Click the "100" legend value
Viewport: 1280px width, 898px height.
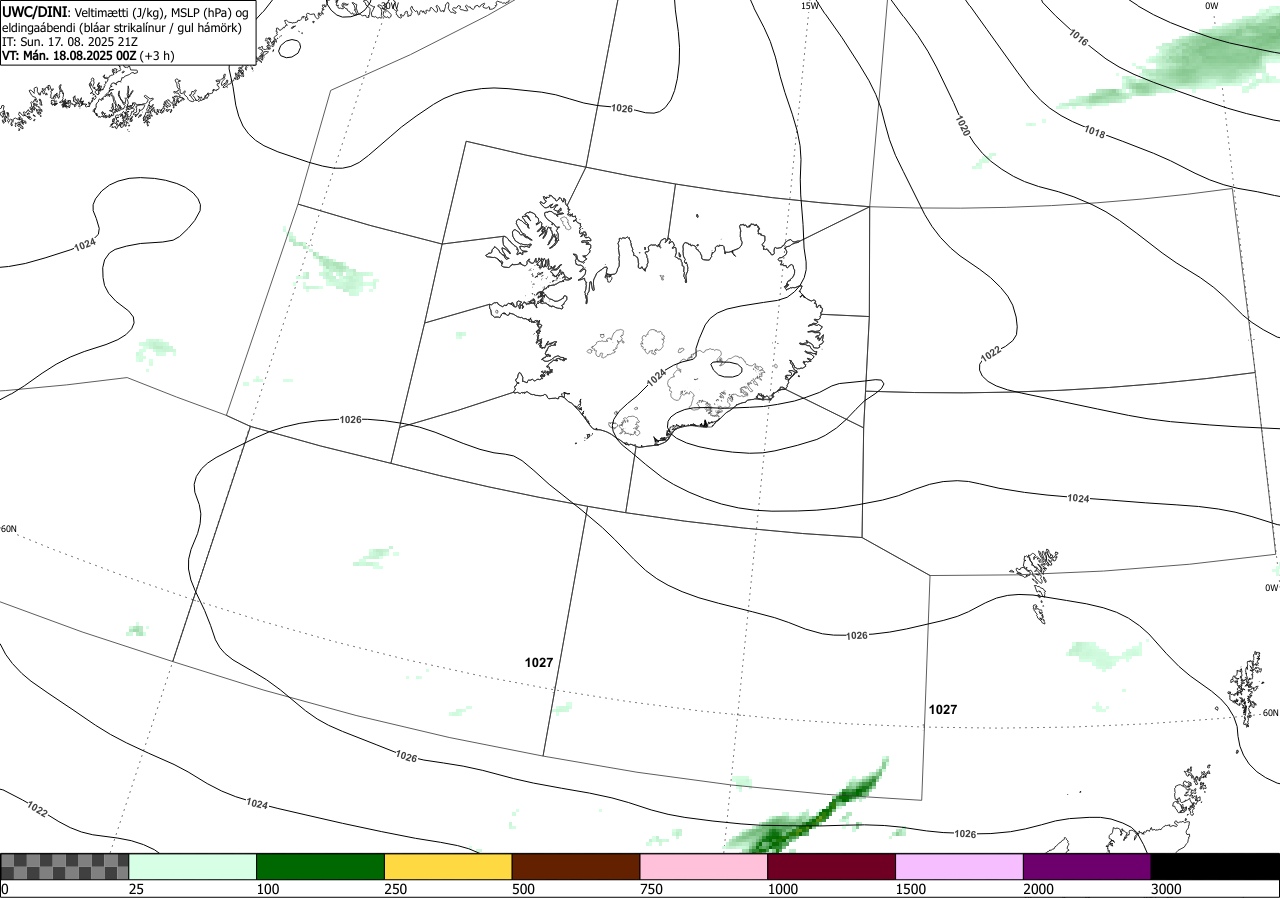pos(267,889)
